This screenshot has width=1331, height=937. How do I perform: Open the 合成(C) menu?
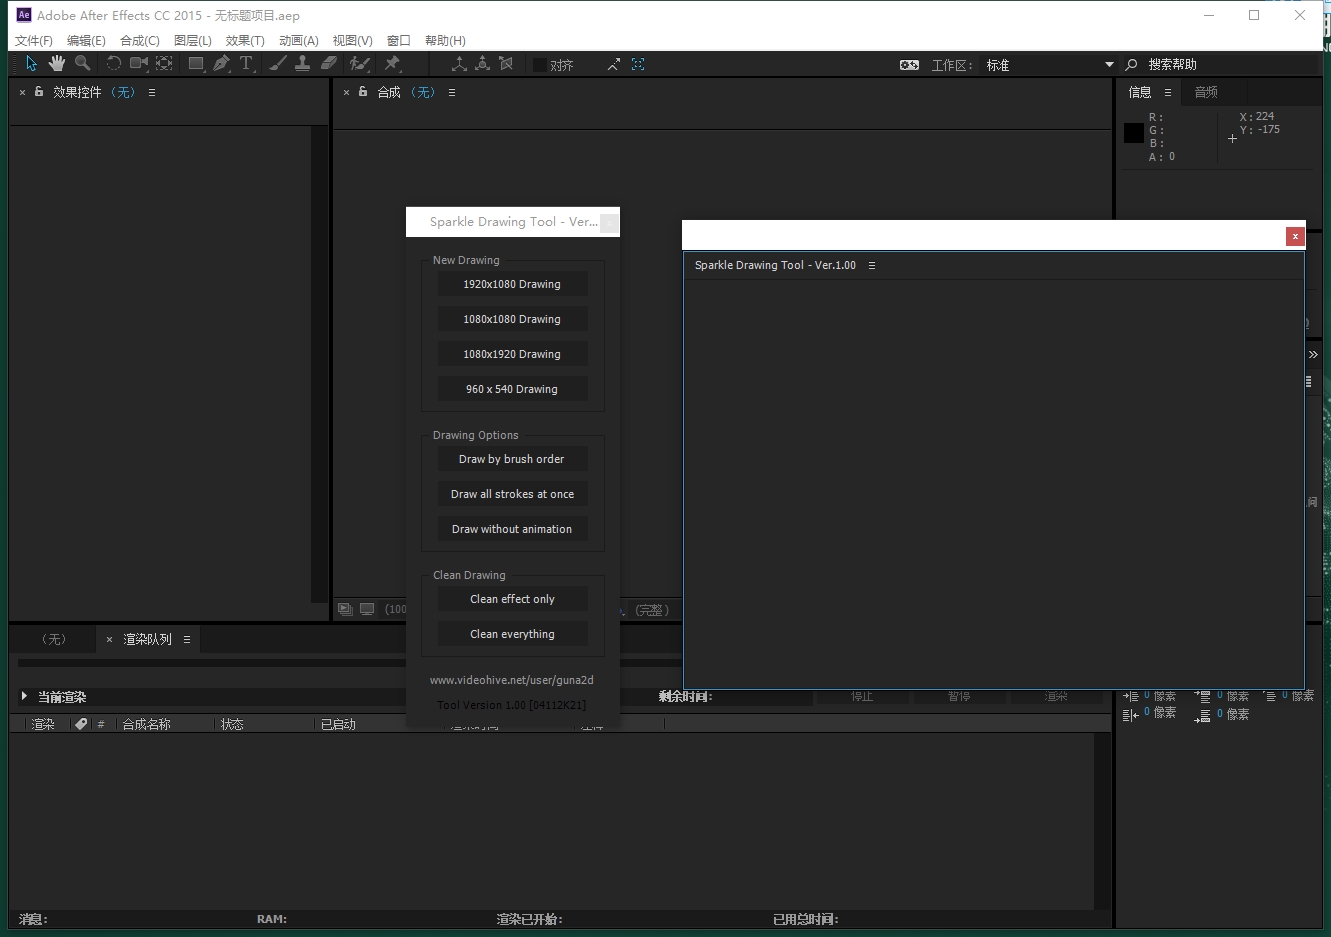140,41
